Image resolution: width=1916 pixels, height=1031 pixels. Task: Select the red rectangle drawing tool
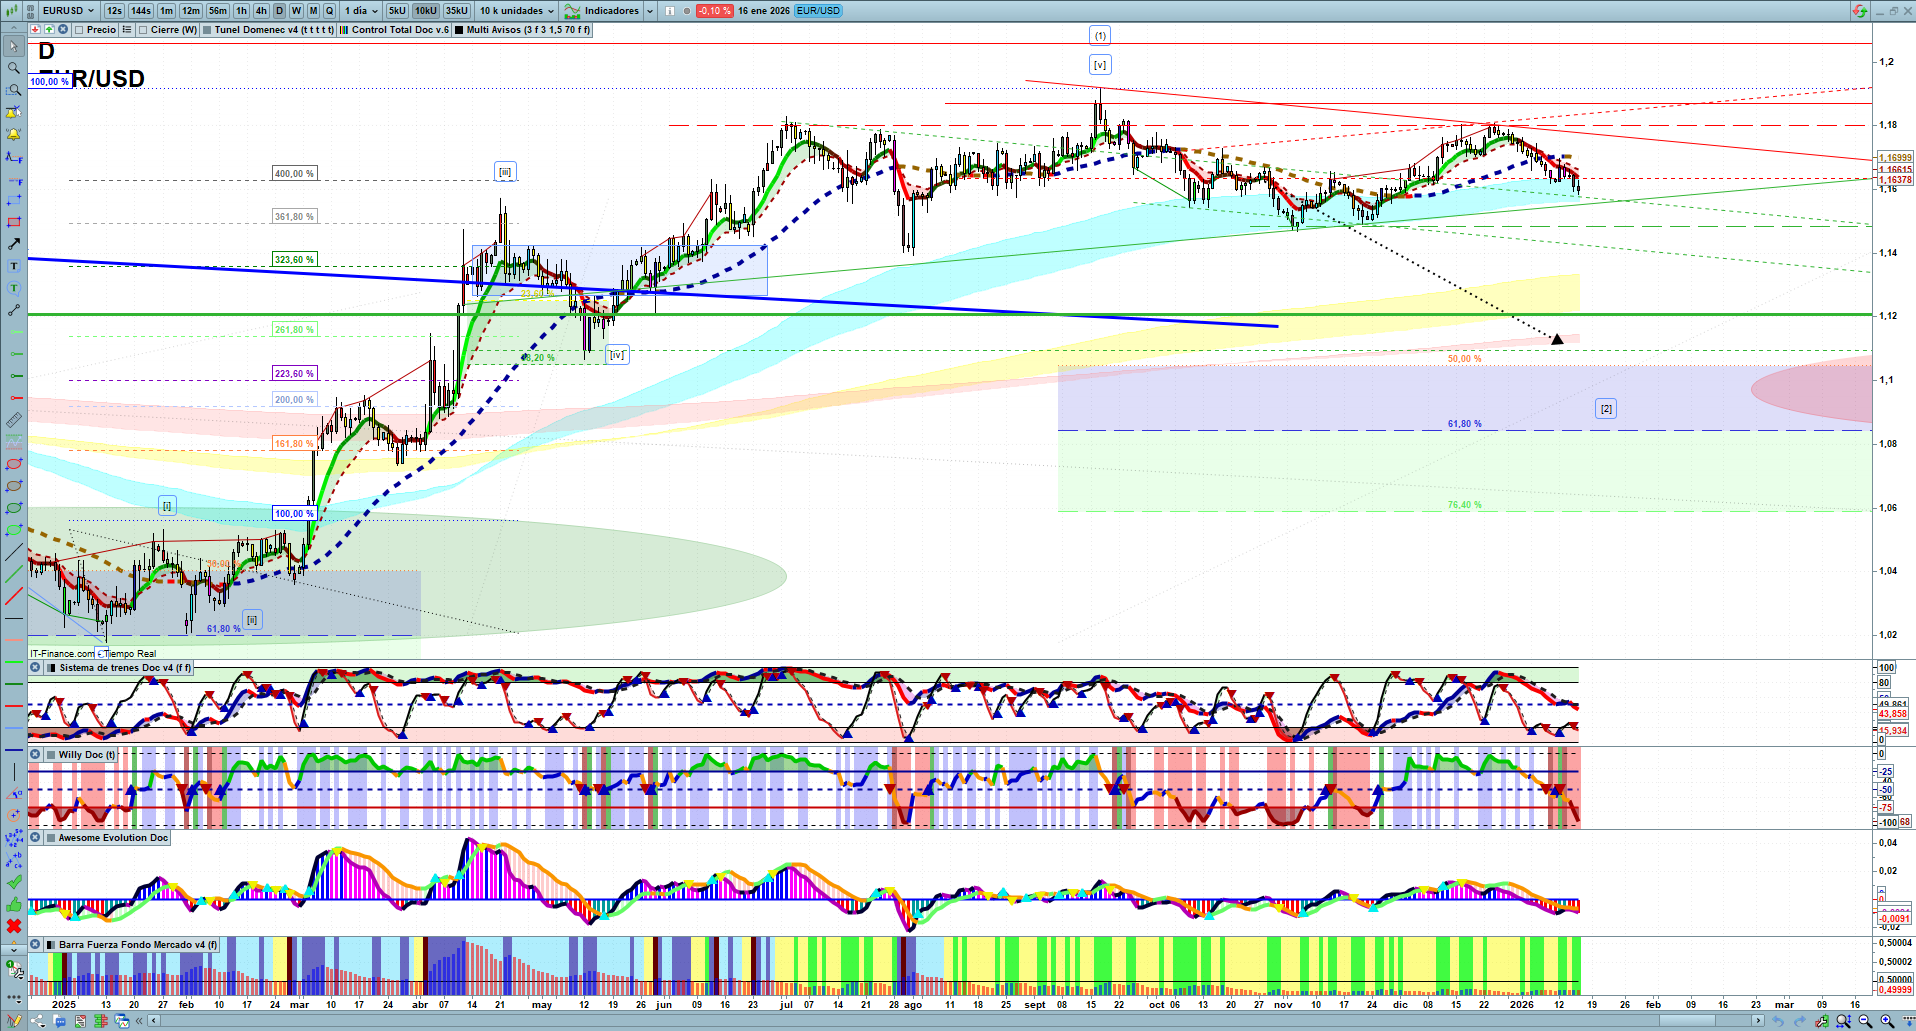[x=14, y=222]
